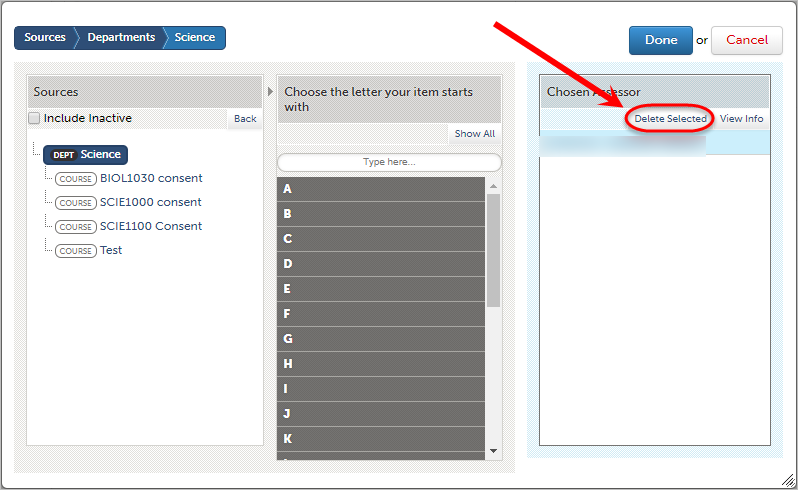Click the Back button in Sources
The height and width of the screenshot is (490, 798).
245,119
